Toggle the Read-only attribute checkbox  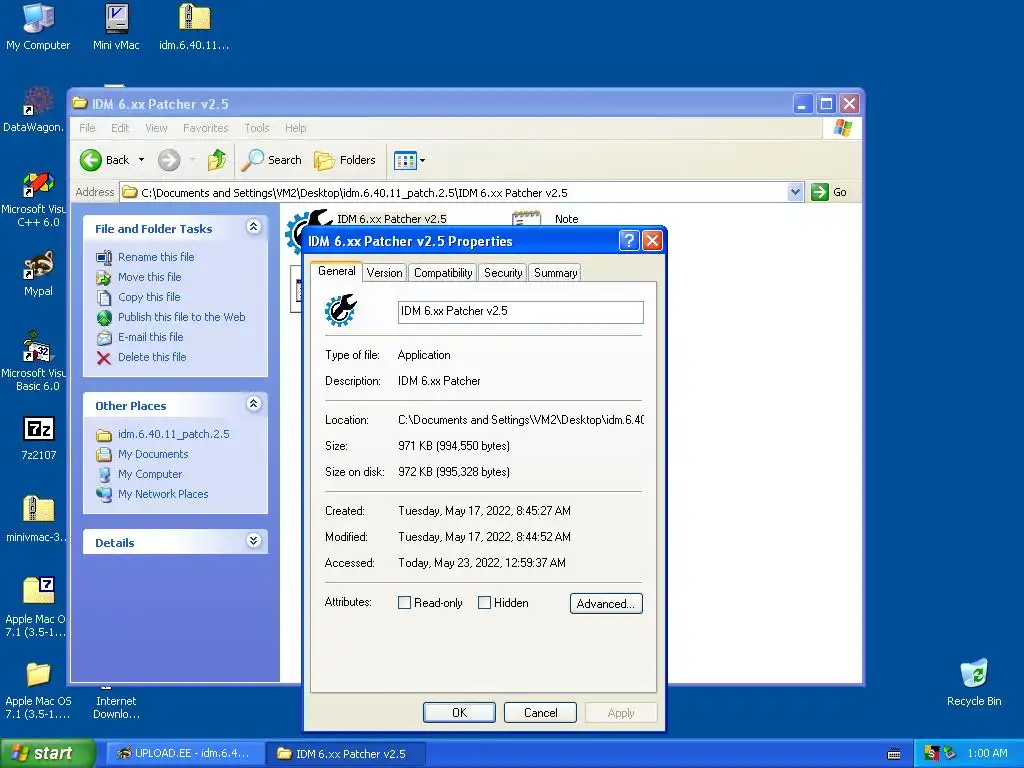point(404,603)
